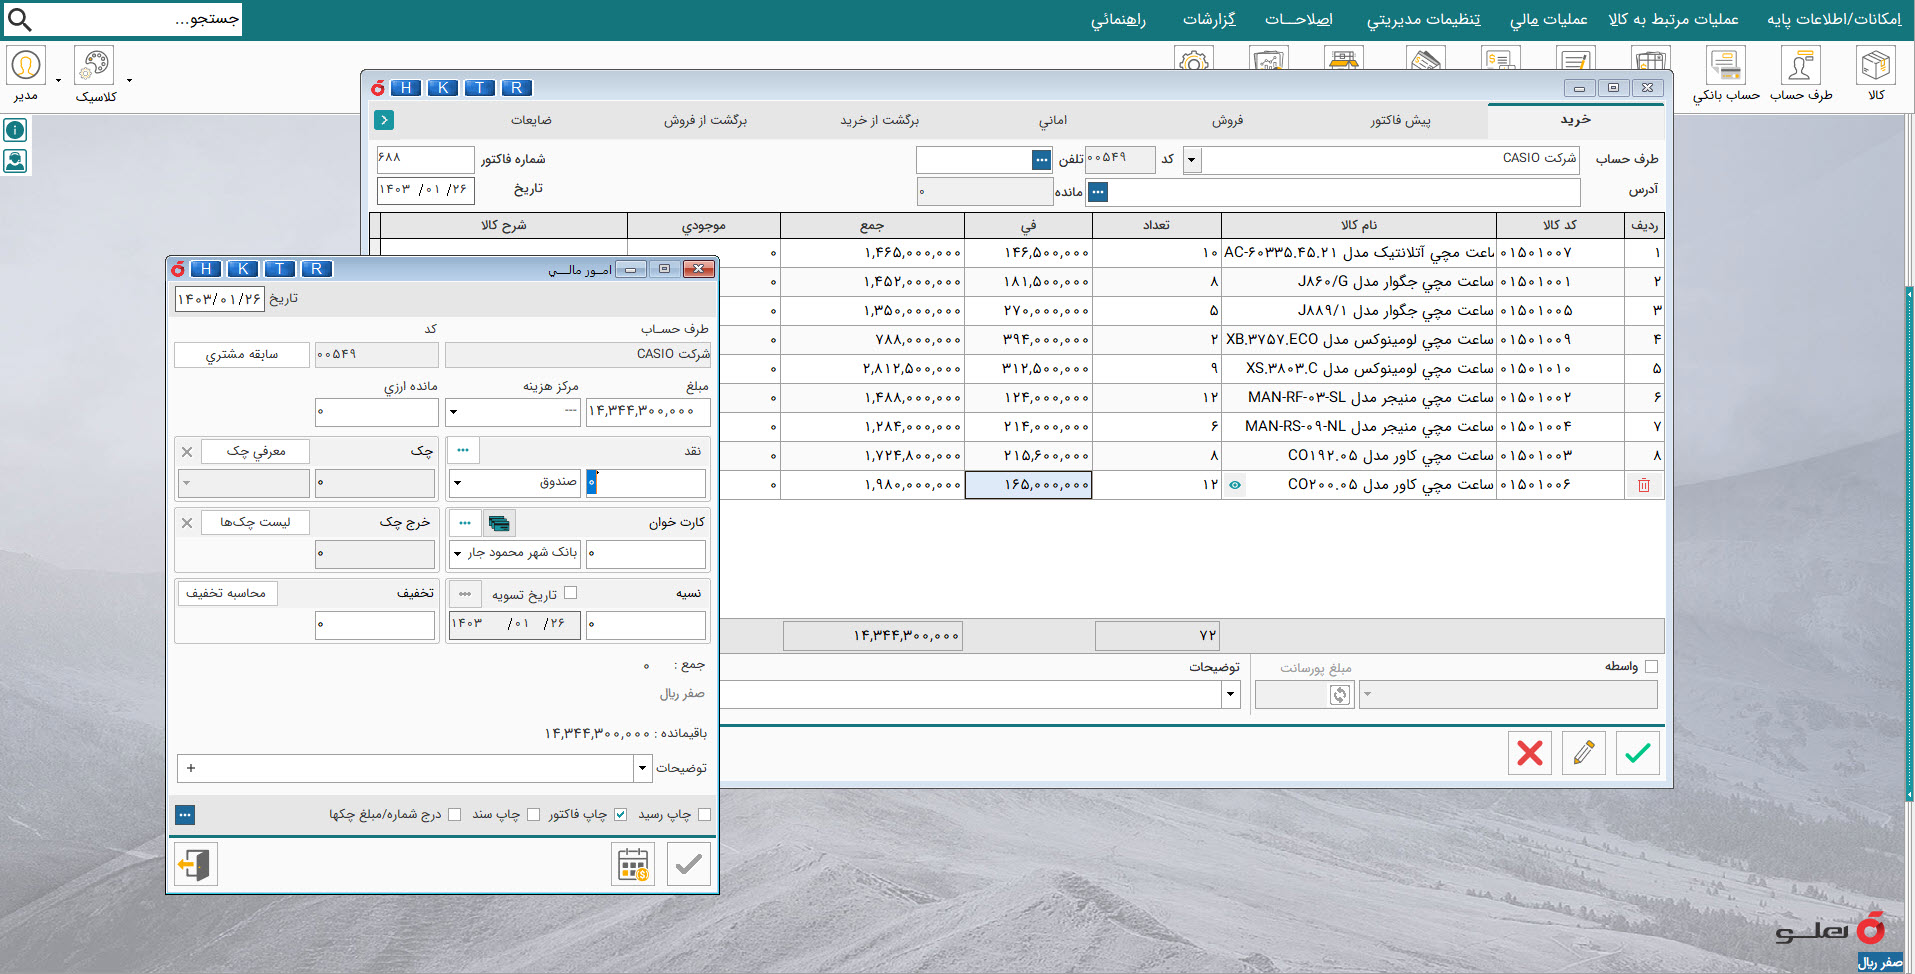The height and width of the screenshot is (974, 1915).
Task: Toggle the eye icon in last row
Action: coord(1235,485)
